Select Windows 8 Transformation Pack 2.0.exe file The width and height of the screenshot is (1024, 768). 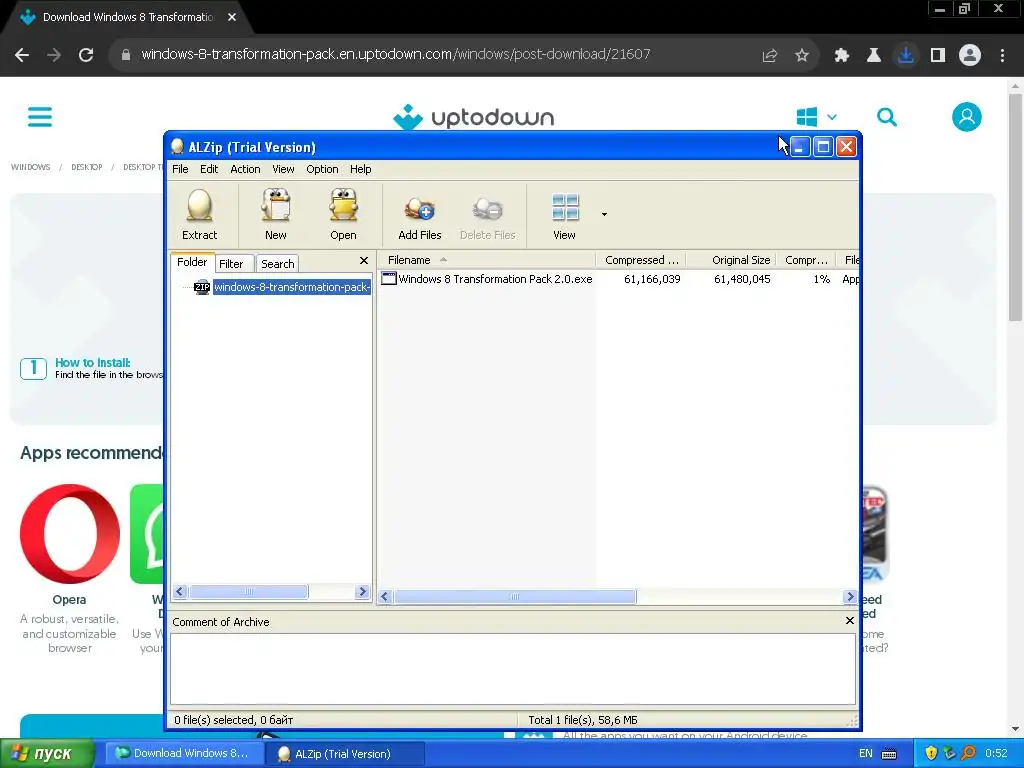click(495, 279)
